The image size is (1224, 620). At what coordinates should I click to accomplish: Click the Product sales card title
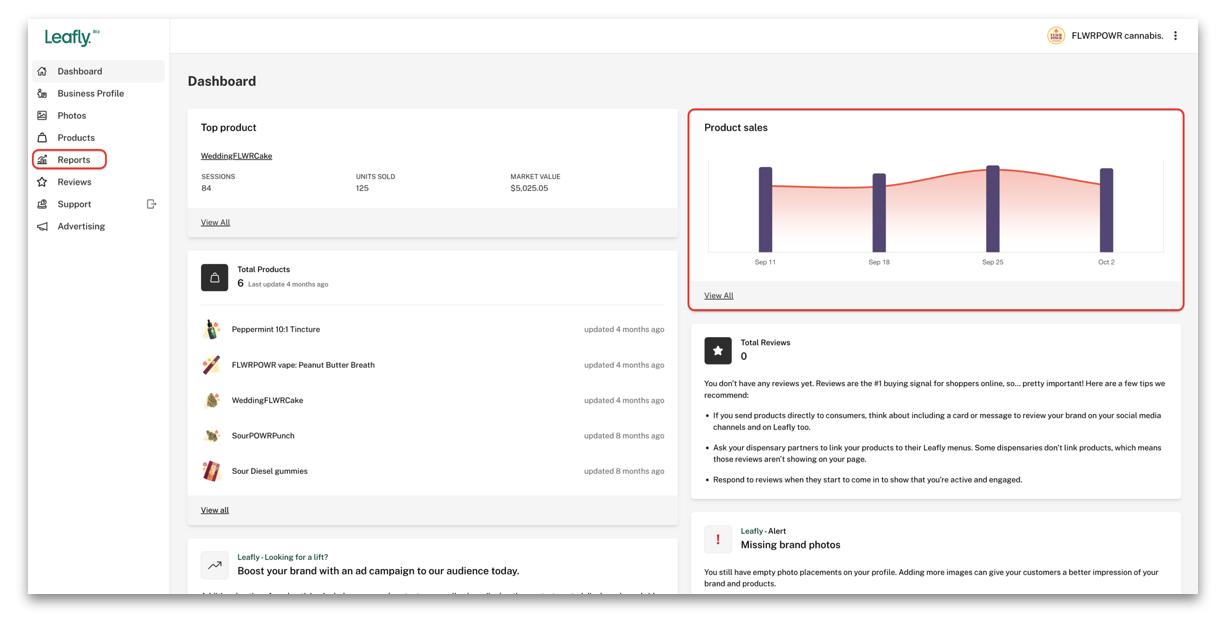pos(736,128)
